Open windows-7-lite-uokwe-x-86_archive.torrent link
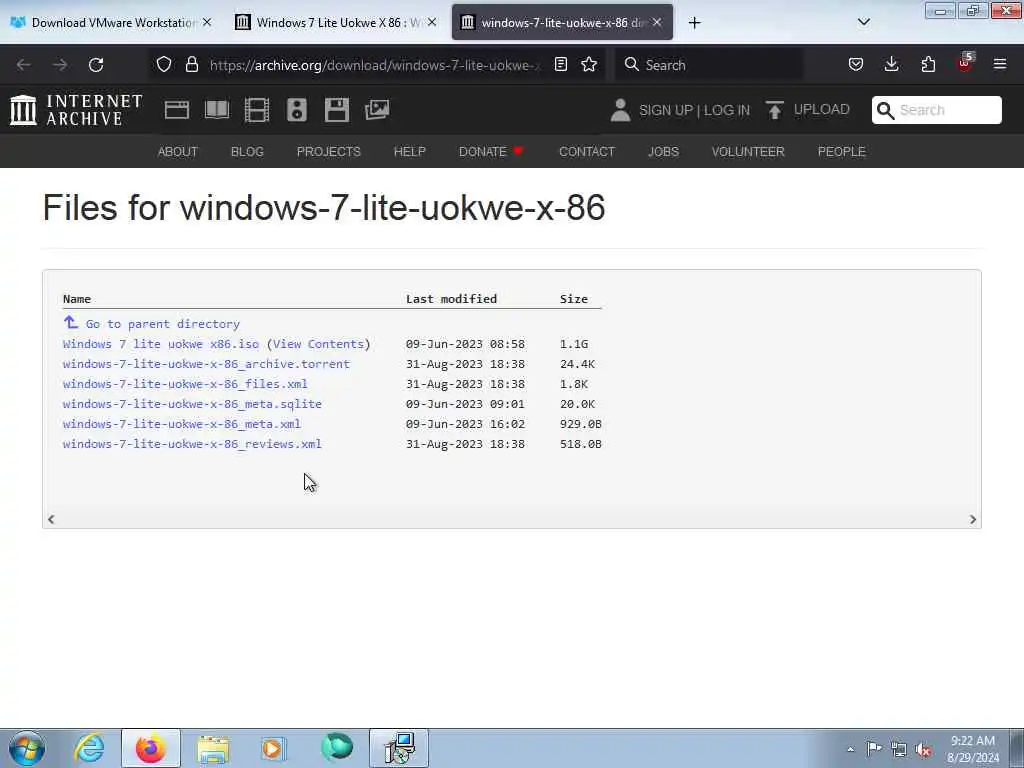1024x768 pixels. tap(206, 364)
